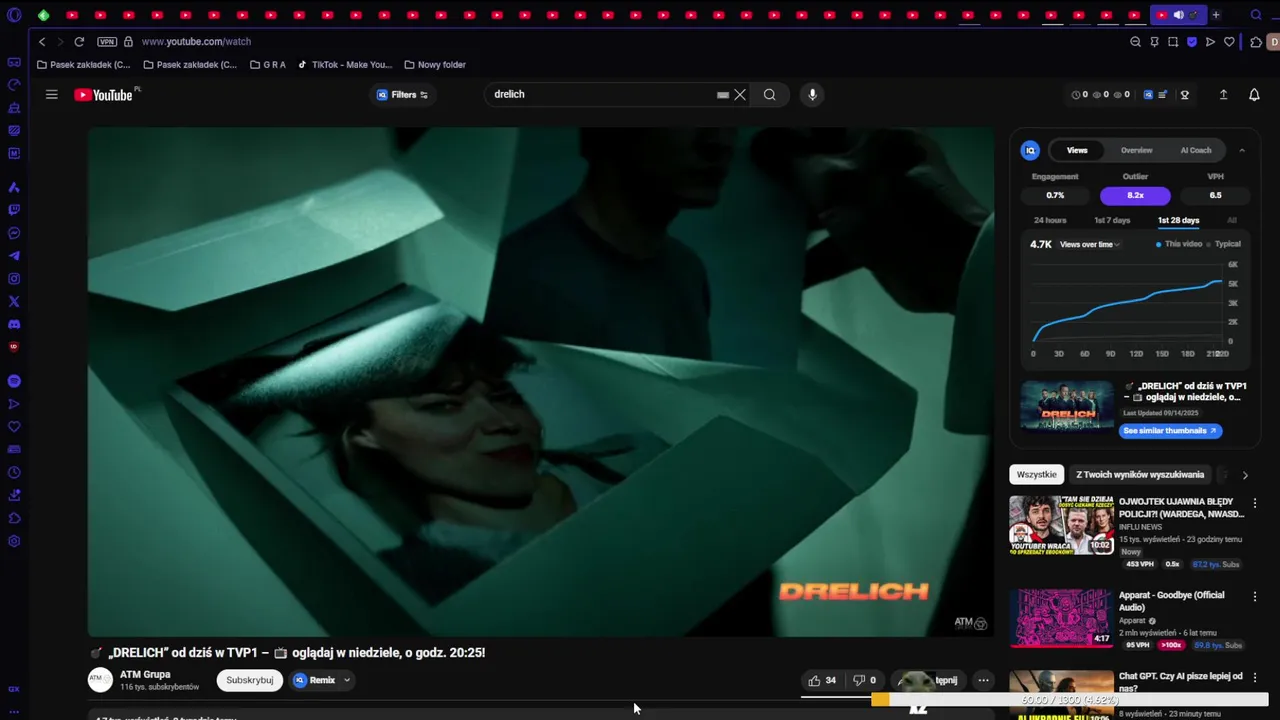
Task: Open the Opera GX main menu logo
Action: point(14,15)
